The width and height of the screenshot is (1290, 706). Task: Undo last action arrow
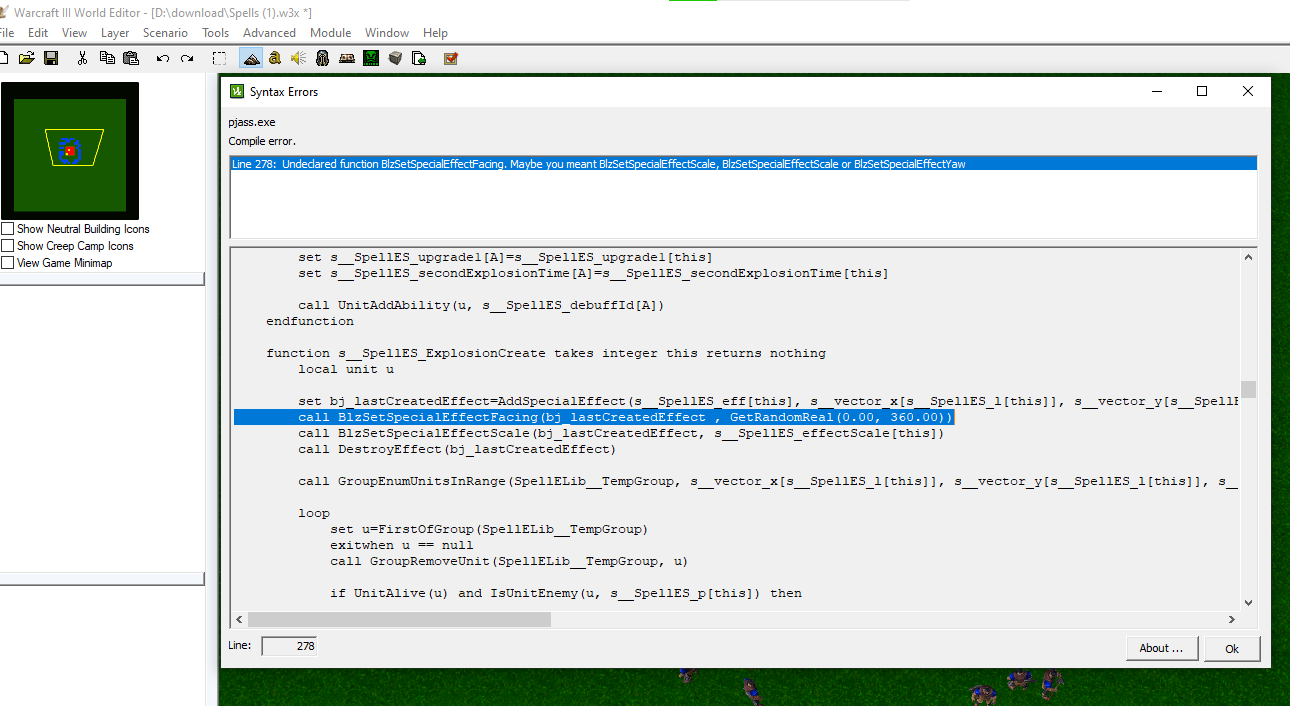[x=163, y=58]
